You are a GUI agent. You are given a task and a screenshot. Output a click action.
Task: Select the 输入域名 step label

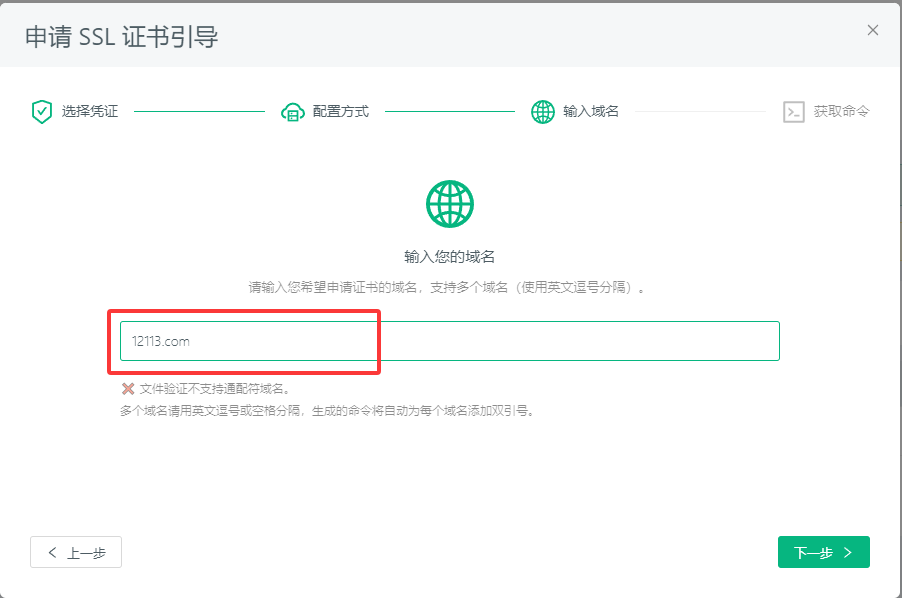point(591,111)
